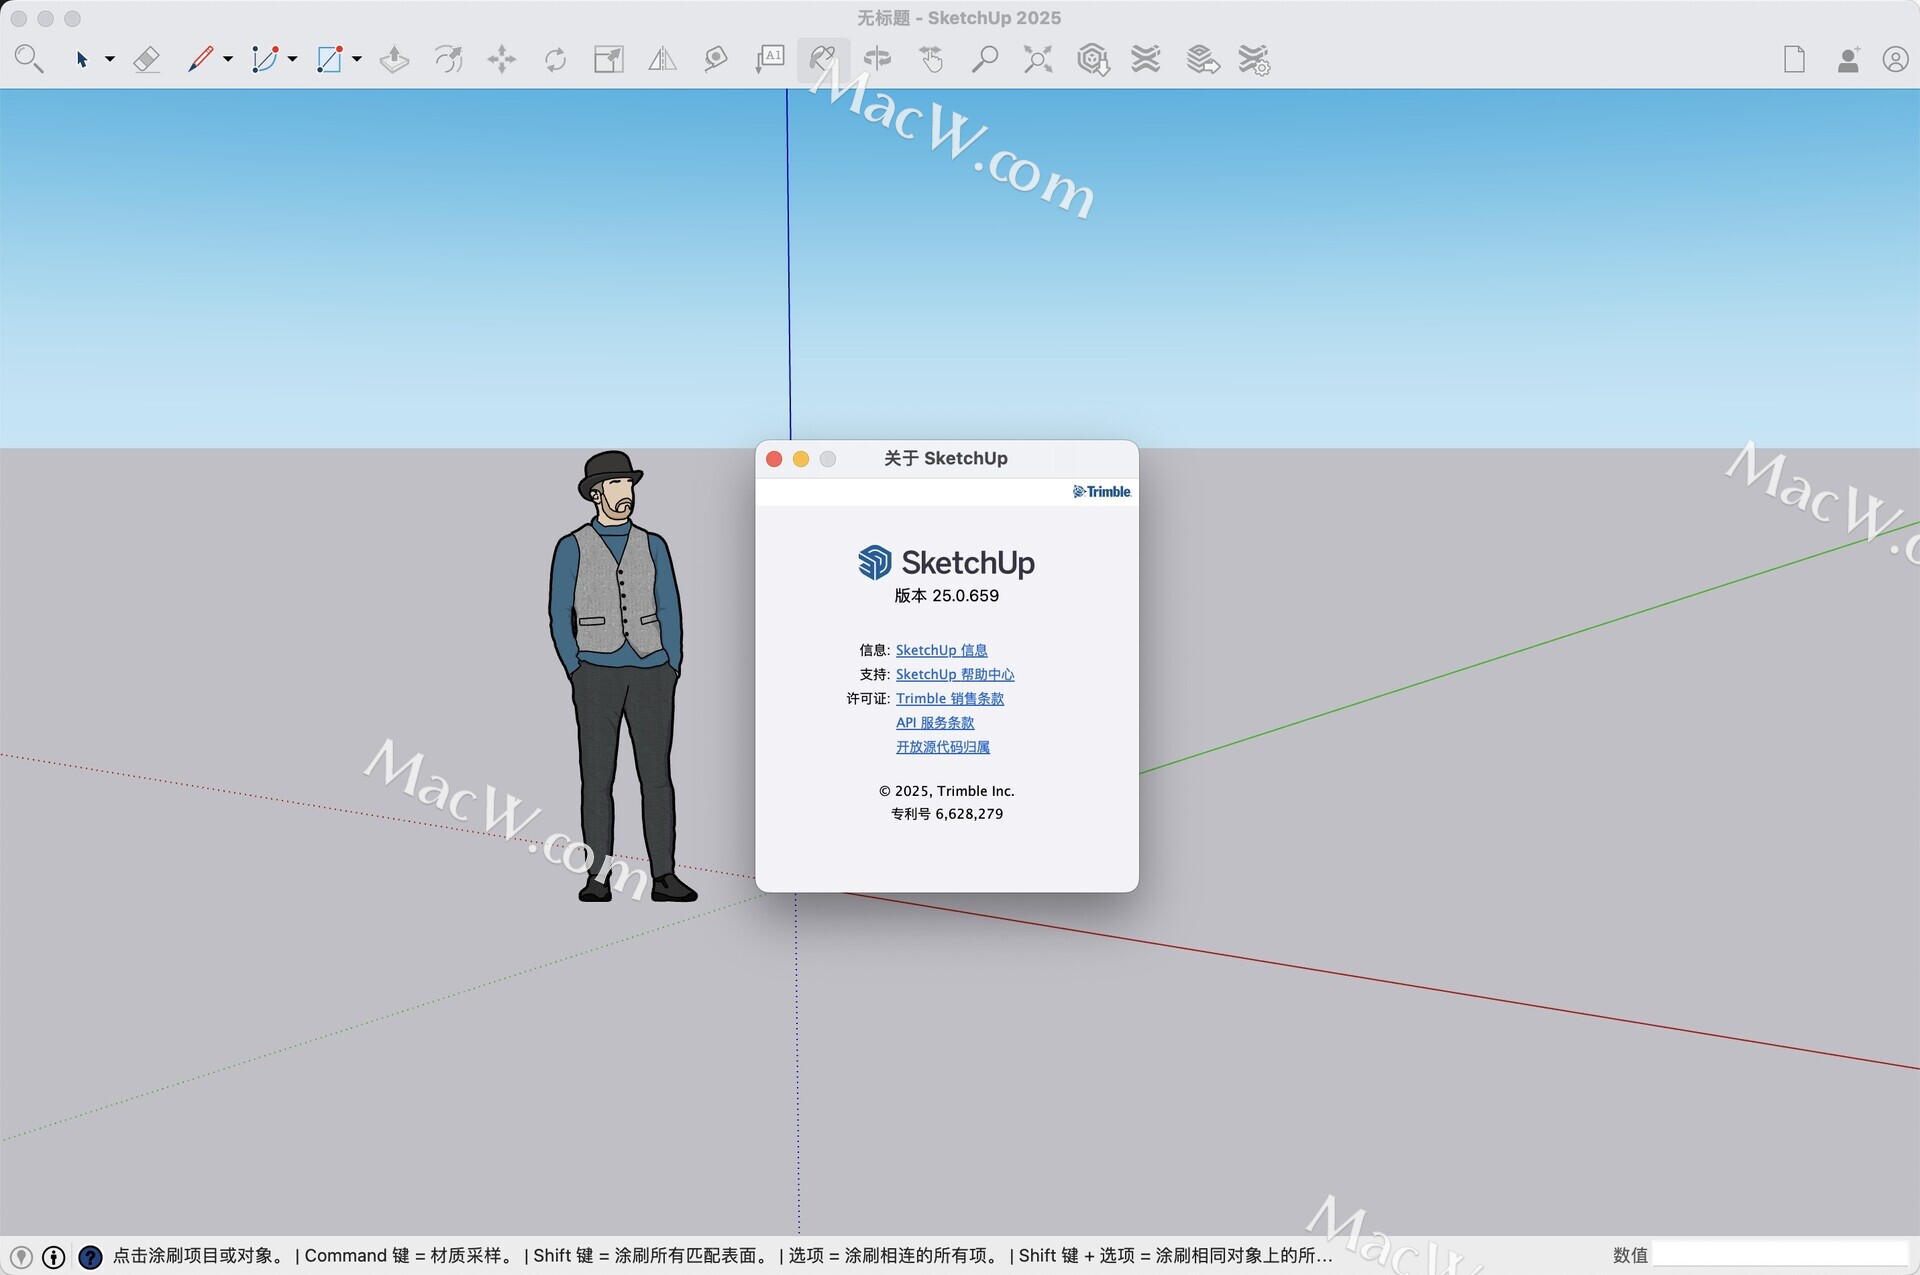Select the Tape Measure tool
The height and width of the screenshot is (1275, 1920).
pyautogui.click(x=716, y=60)
